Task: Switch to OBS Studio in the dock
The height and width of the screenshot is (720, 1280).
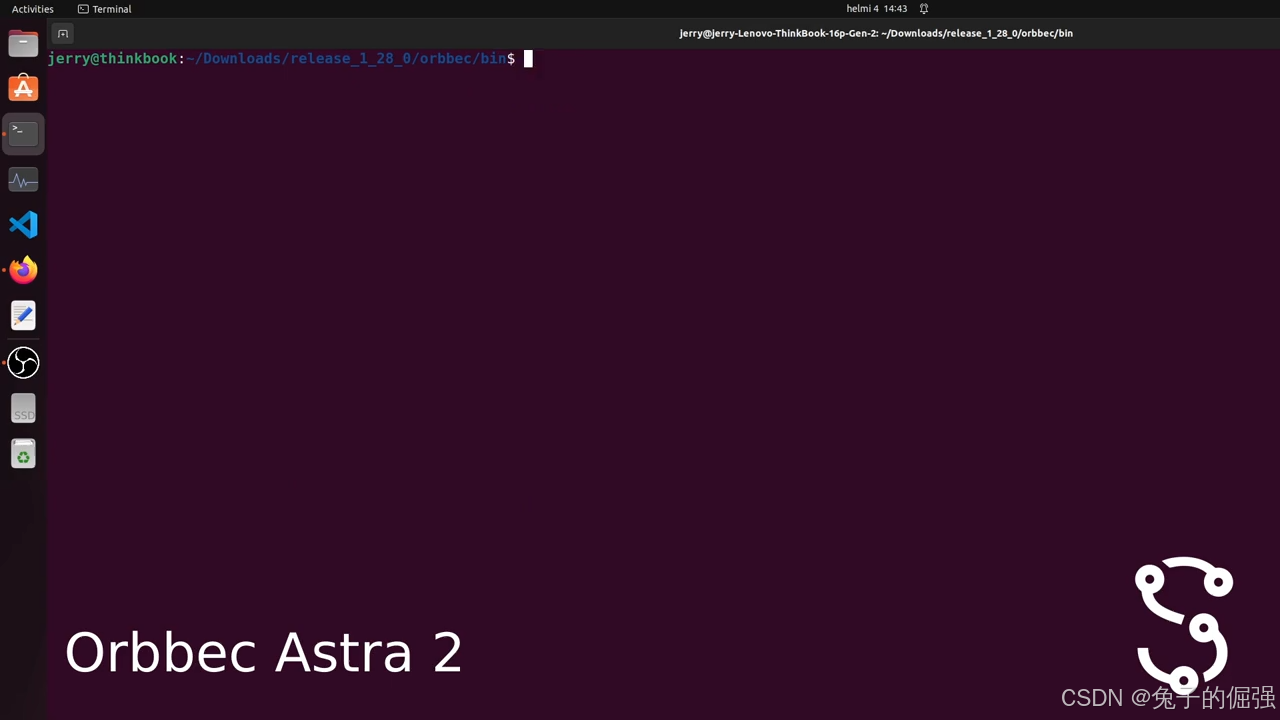Action: 23,363
